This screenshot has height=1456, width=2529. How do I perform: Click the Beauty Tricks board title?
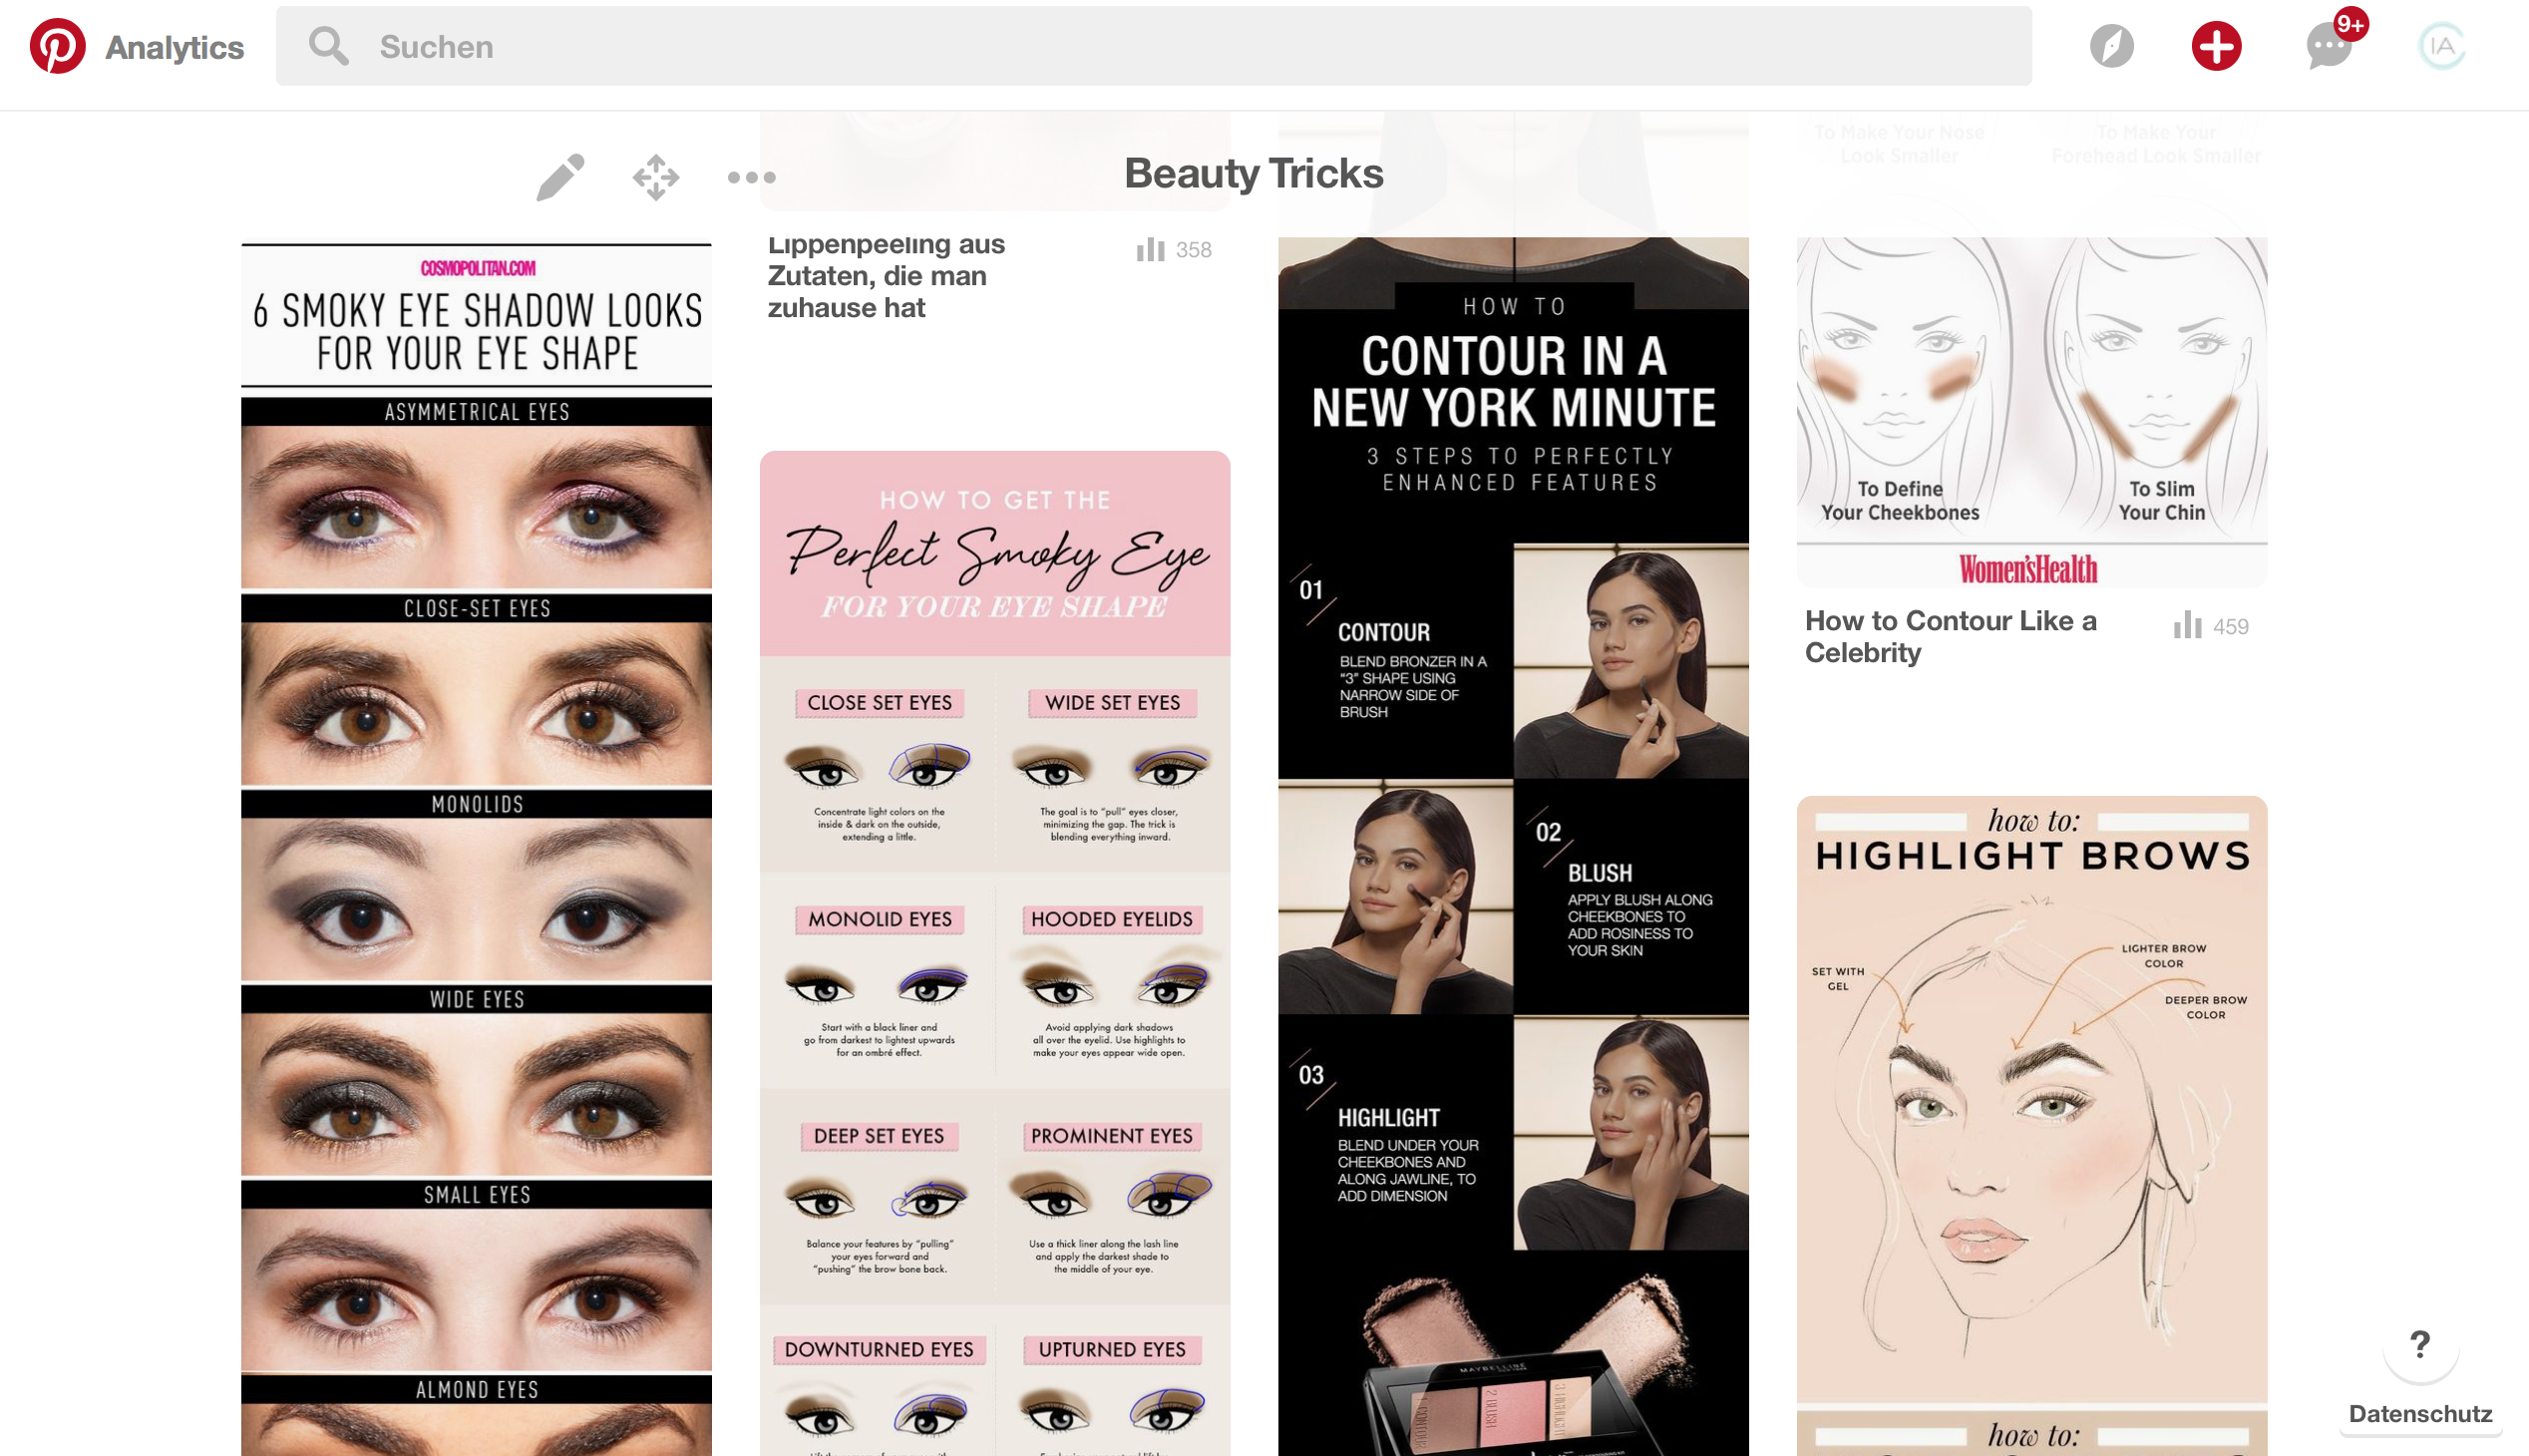click(x=1253, y=173)
